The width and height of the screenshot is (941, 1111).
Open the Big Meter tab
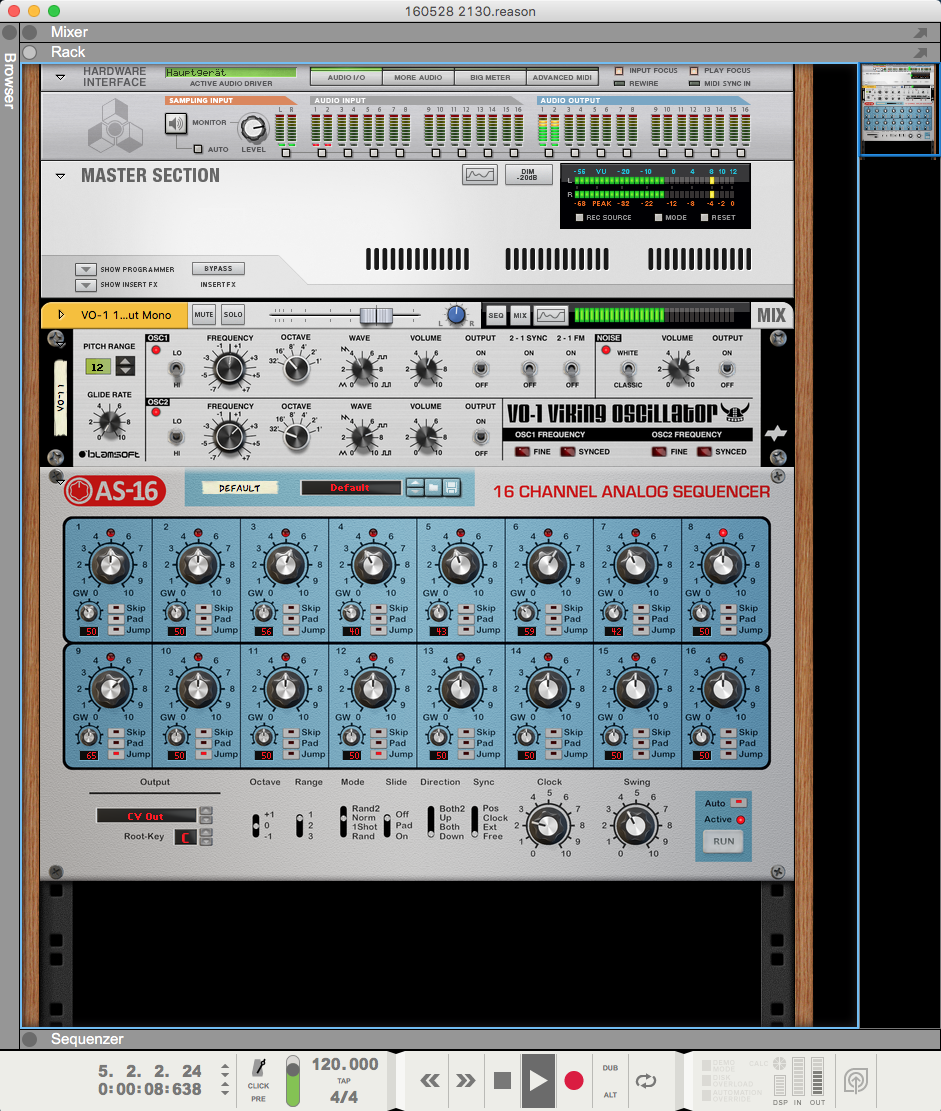point(490,77)
